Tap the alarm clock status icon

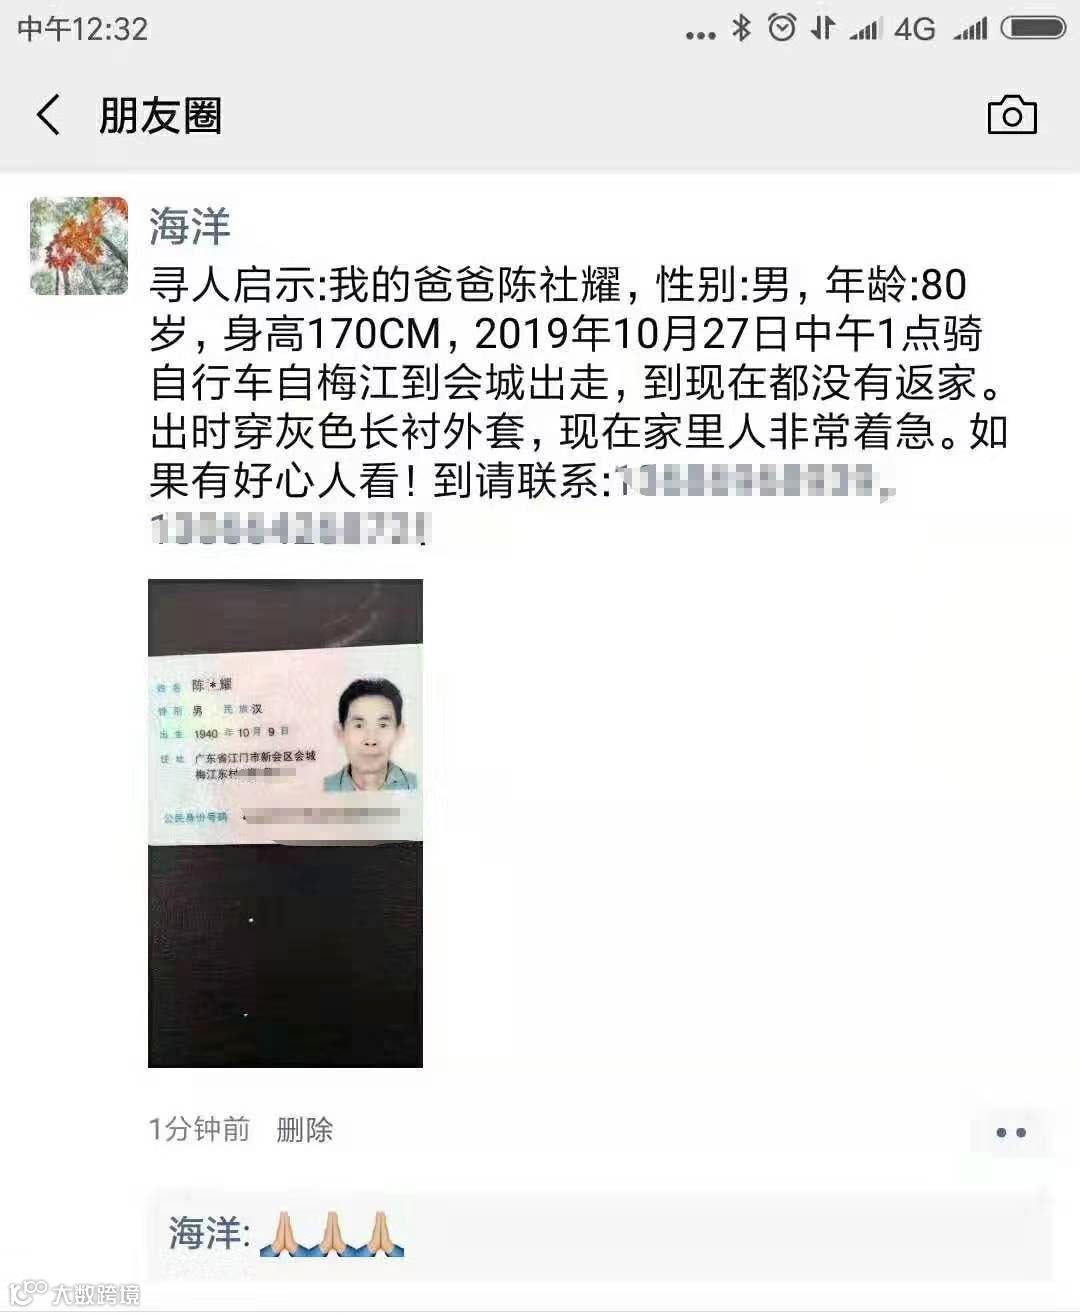[782, 28]
